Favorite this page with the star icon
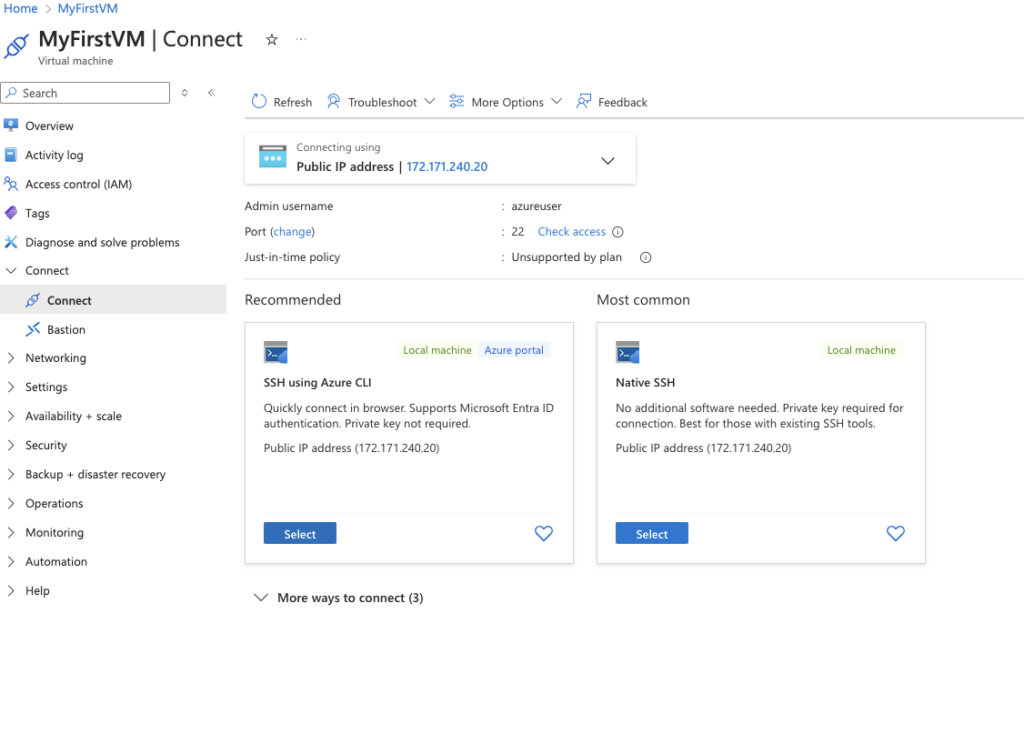This screenshot has width=1024, height=744. pos(272,40)
